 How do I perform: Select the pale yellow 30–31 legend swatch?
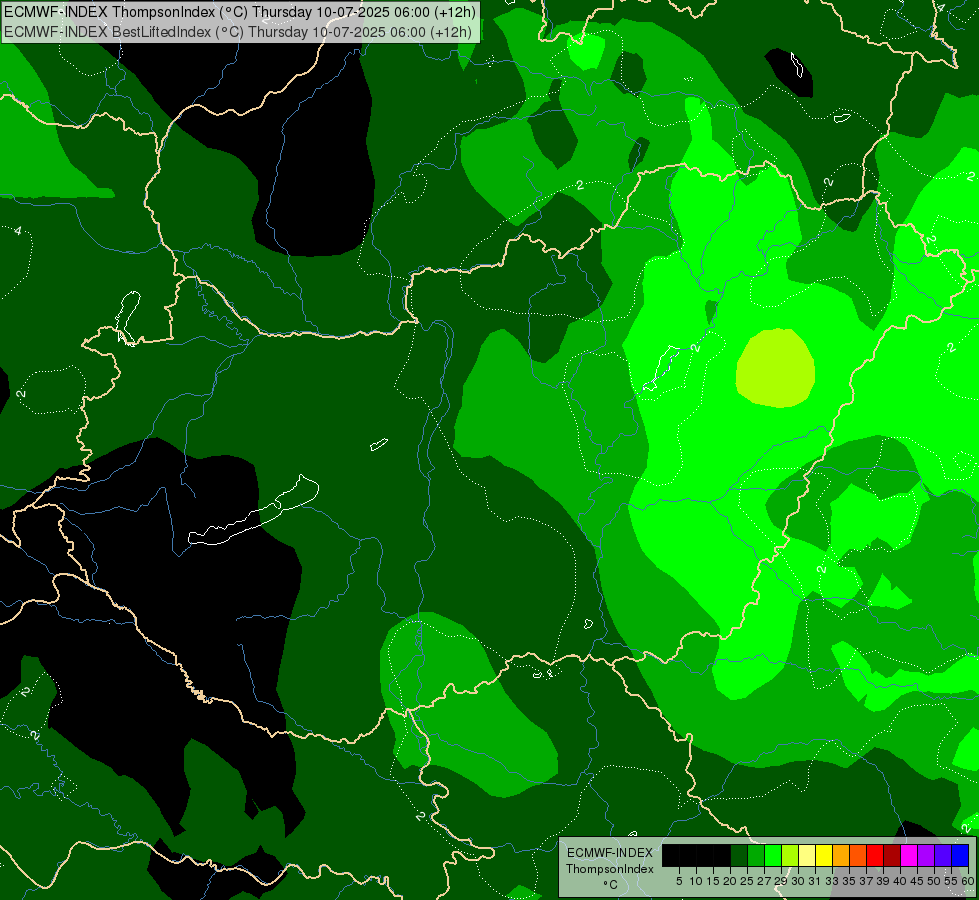click(x=807, y=855)
